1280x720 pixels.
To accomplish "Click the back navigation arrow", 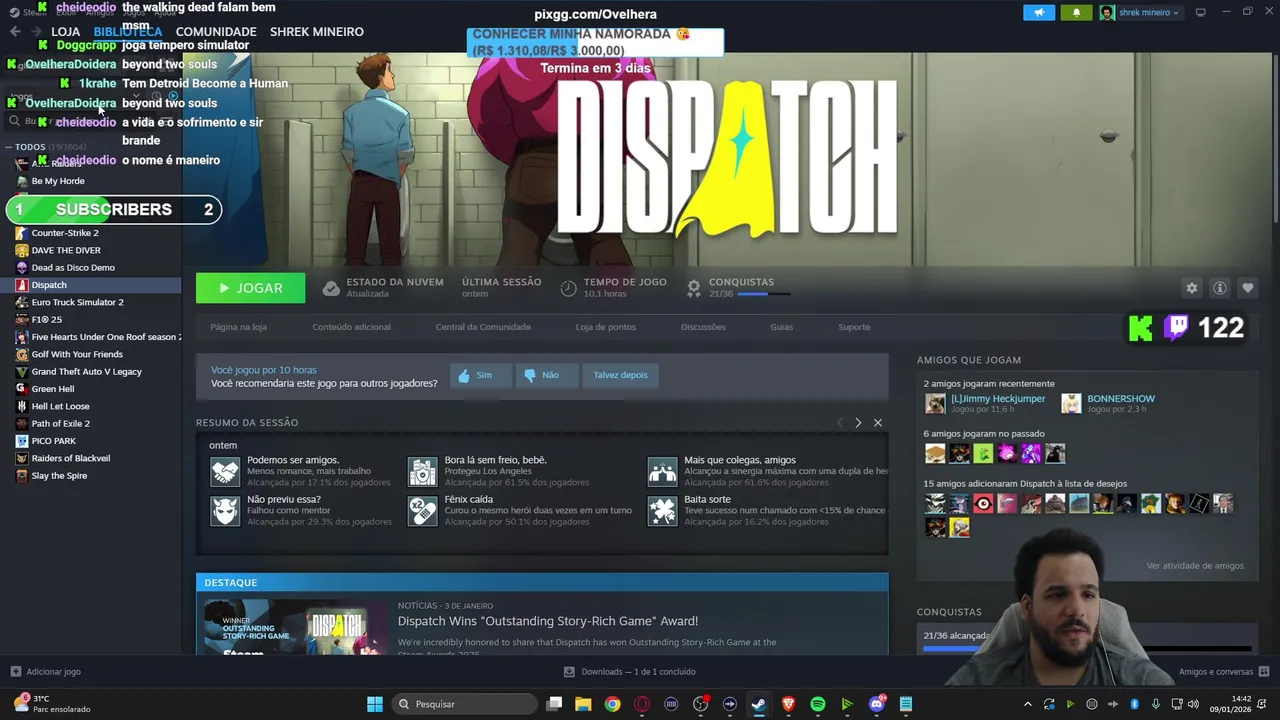I will coord(15,32).
